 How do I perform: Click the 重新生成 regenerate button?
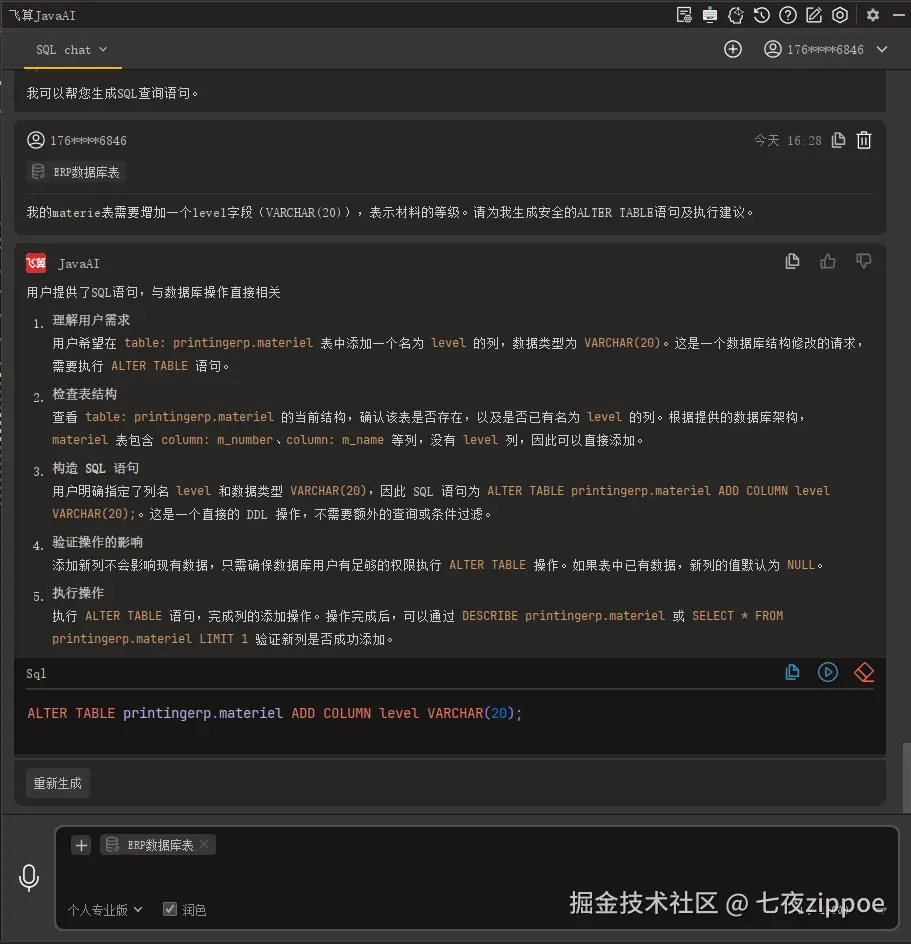click(x=58, y=783)
